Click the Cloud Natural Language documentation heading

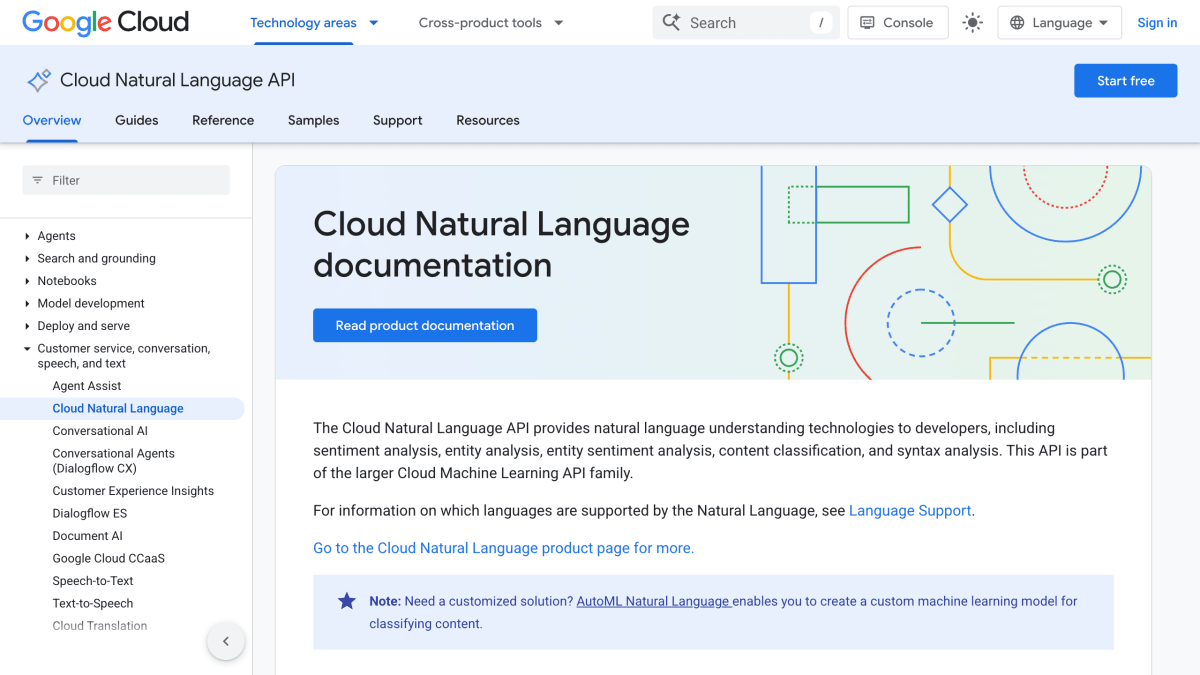point(501,244)
